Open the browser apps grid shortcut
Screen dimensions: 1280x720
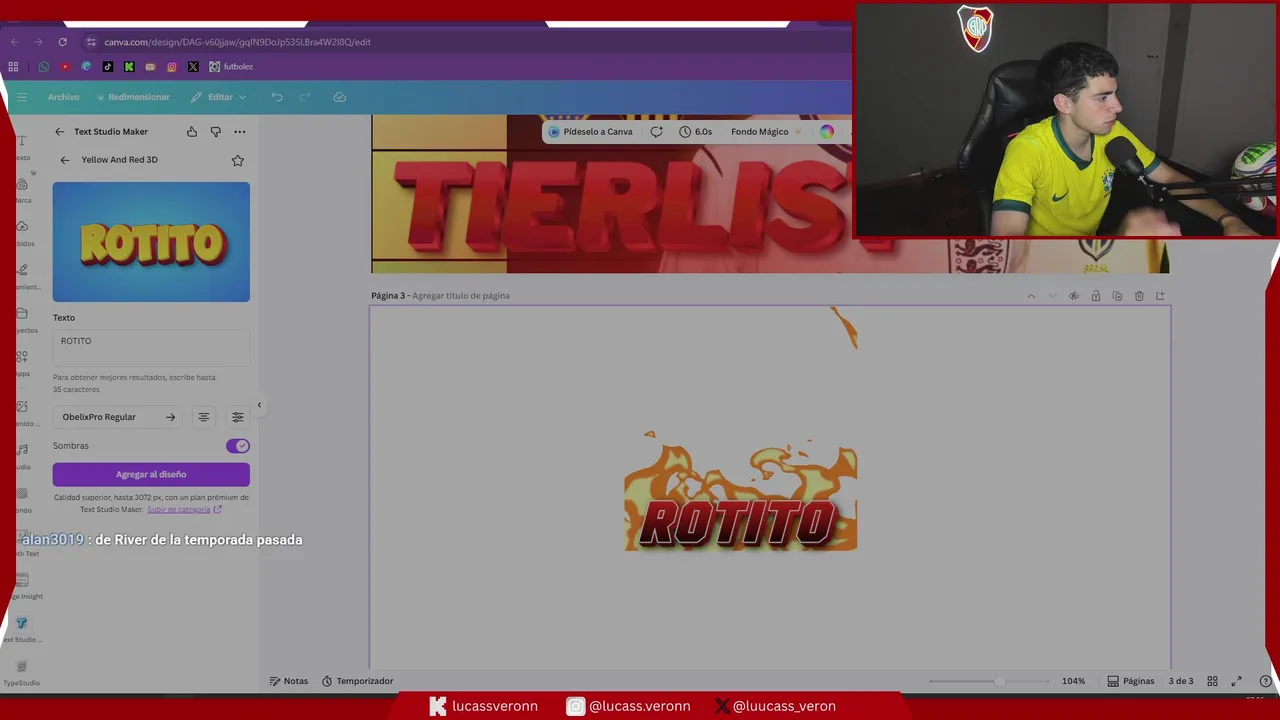click(x=13, y=67)
